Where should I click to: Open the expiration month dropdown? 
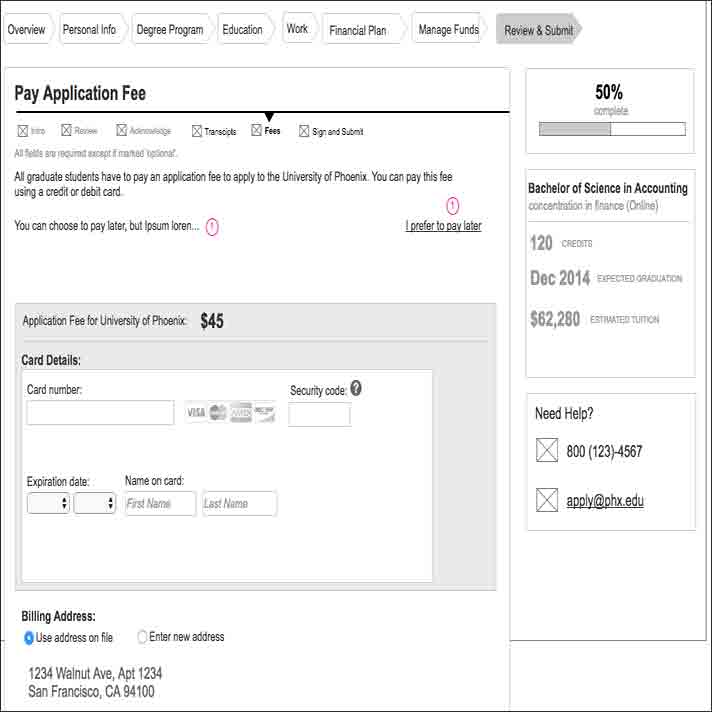point(49,503)
